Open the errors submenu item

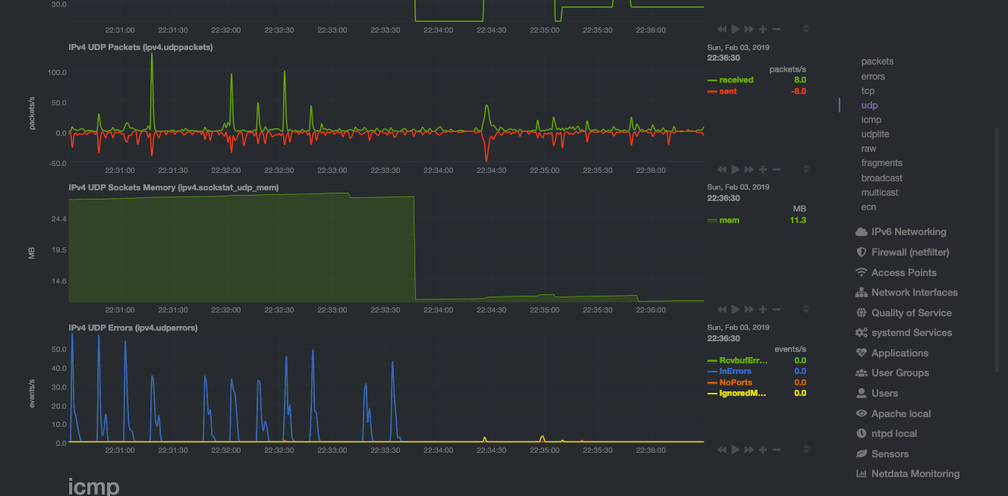click(x=873, y=76)
